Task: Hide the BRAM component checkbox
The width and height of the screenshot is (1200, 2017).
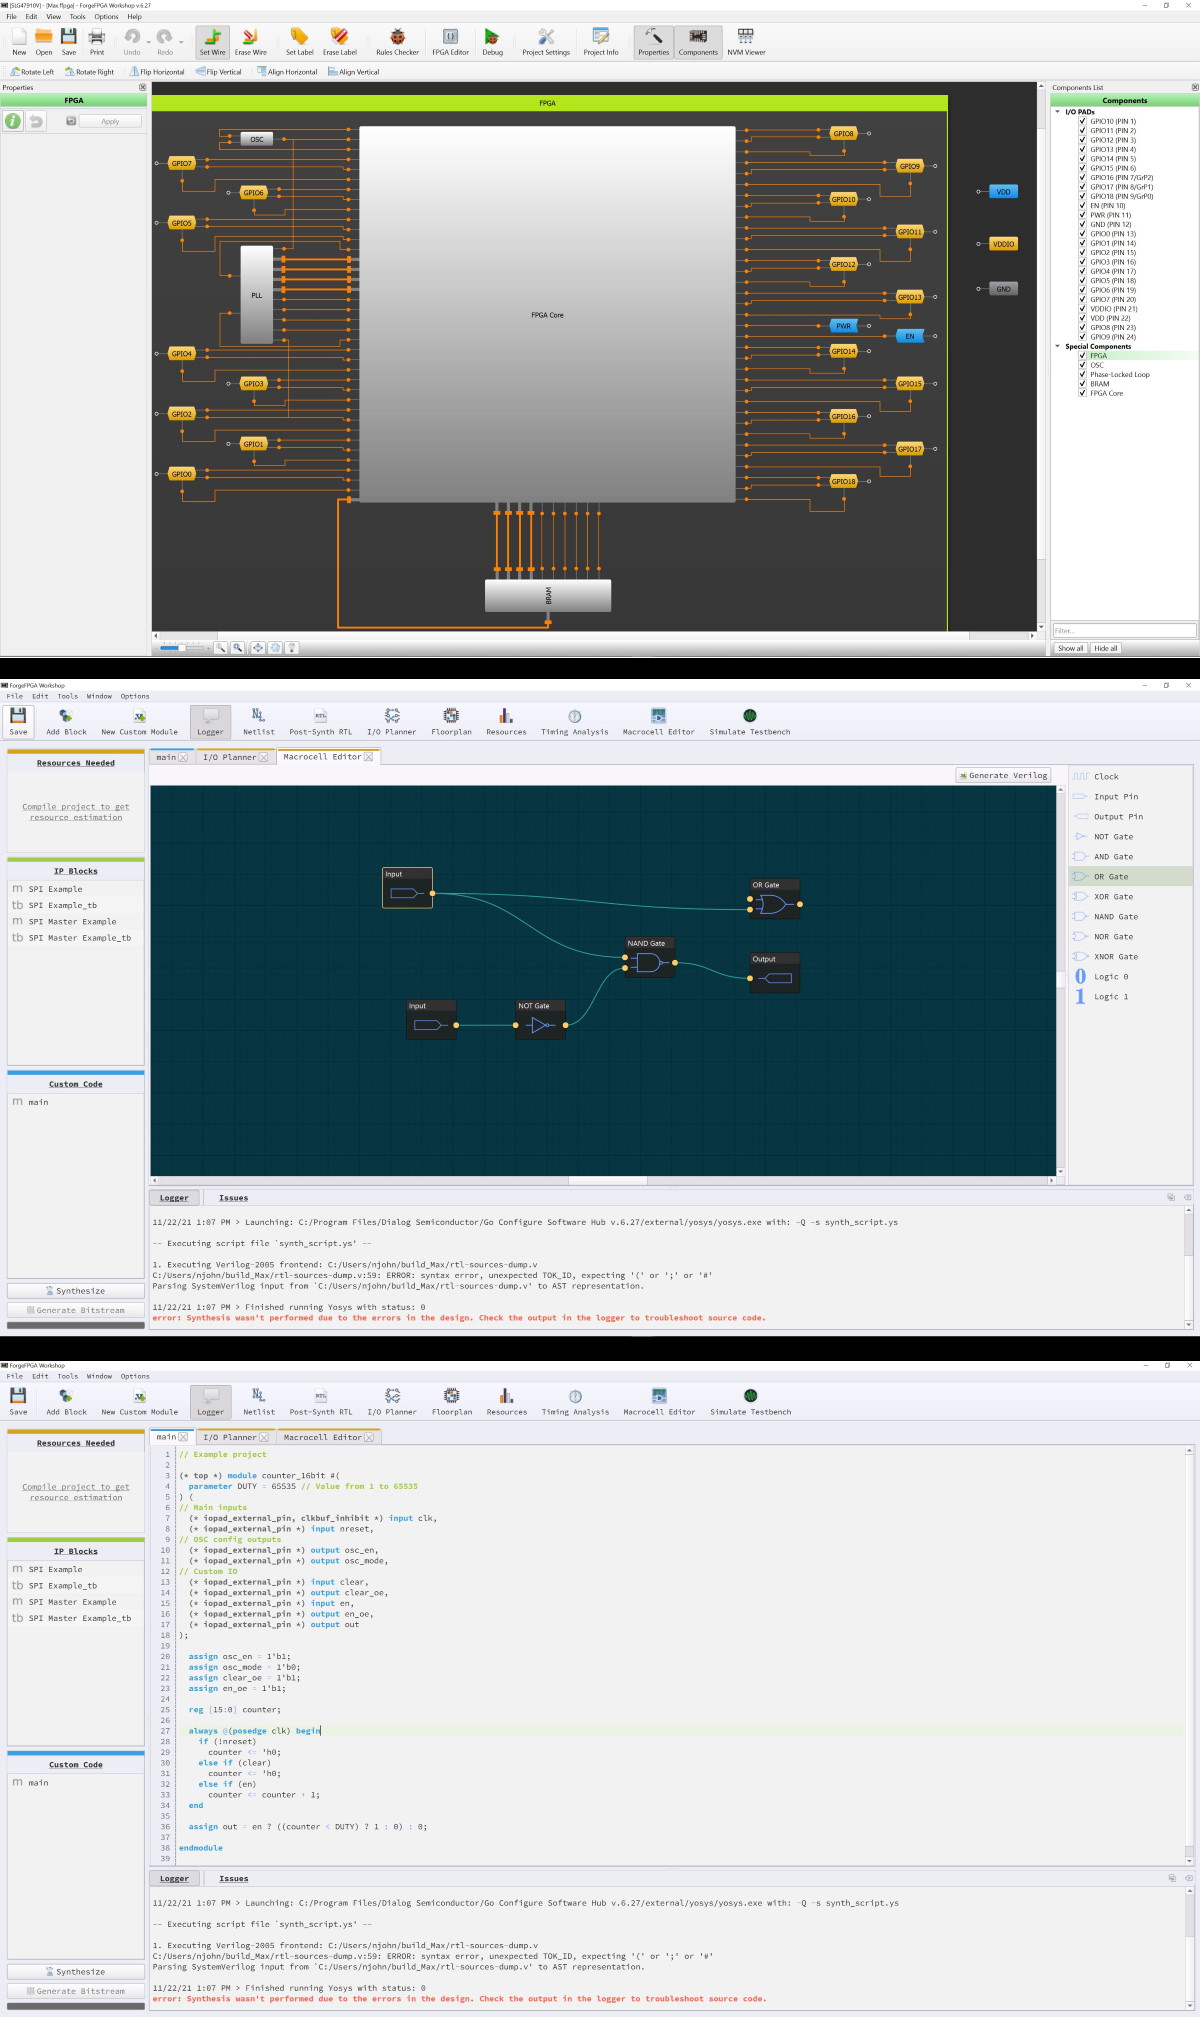Action: coord(1082,384)
